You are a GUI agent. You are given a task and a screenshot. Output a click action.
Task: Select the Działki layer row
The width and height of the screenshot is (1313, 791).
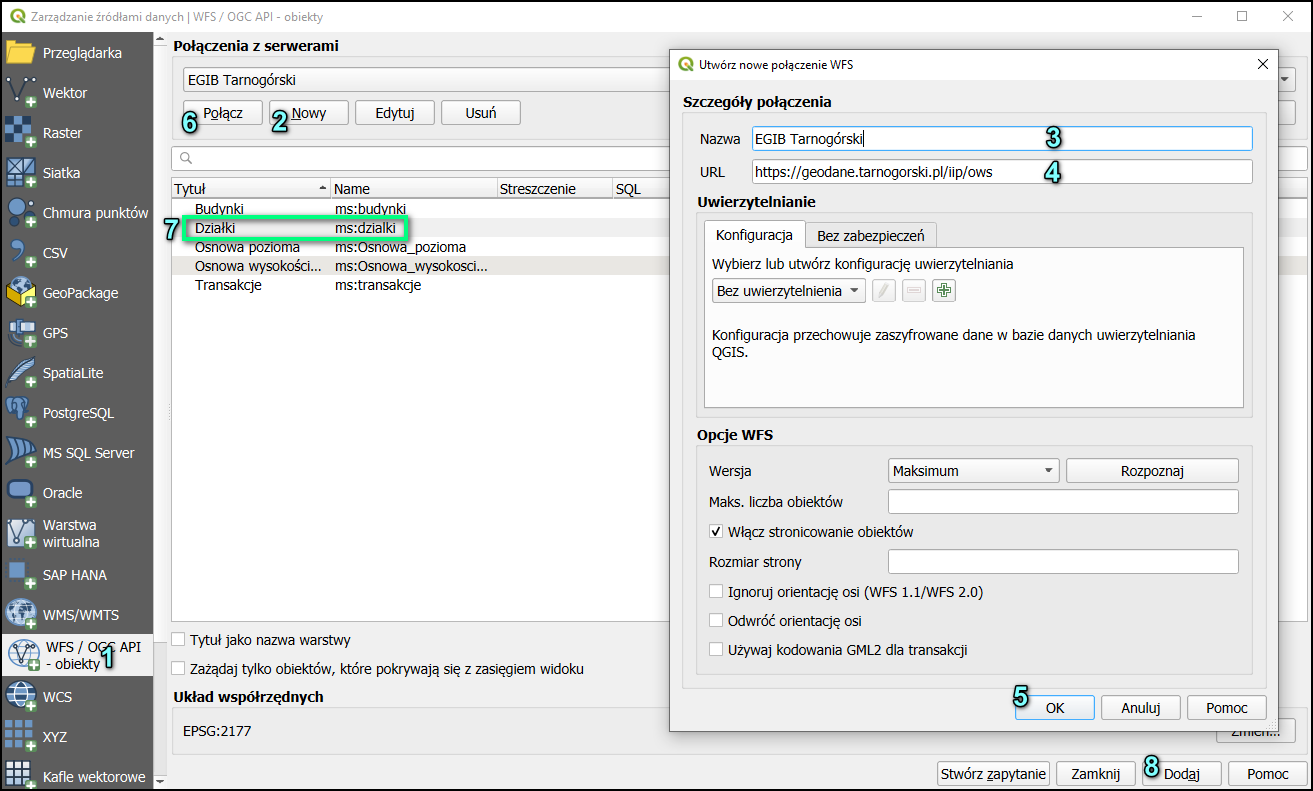(x=290, y=229)
